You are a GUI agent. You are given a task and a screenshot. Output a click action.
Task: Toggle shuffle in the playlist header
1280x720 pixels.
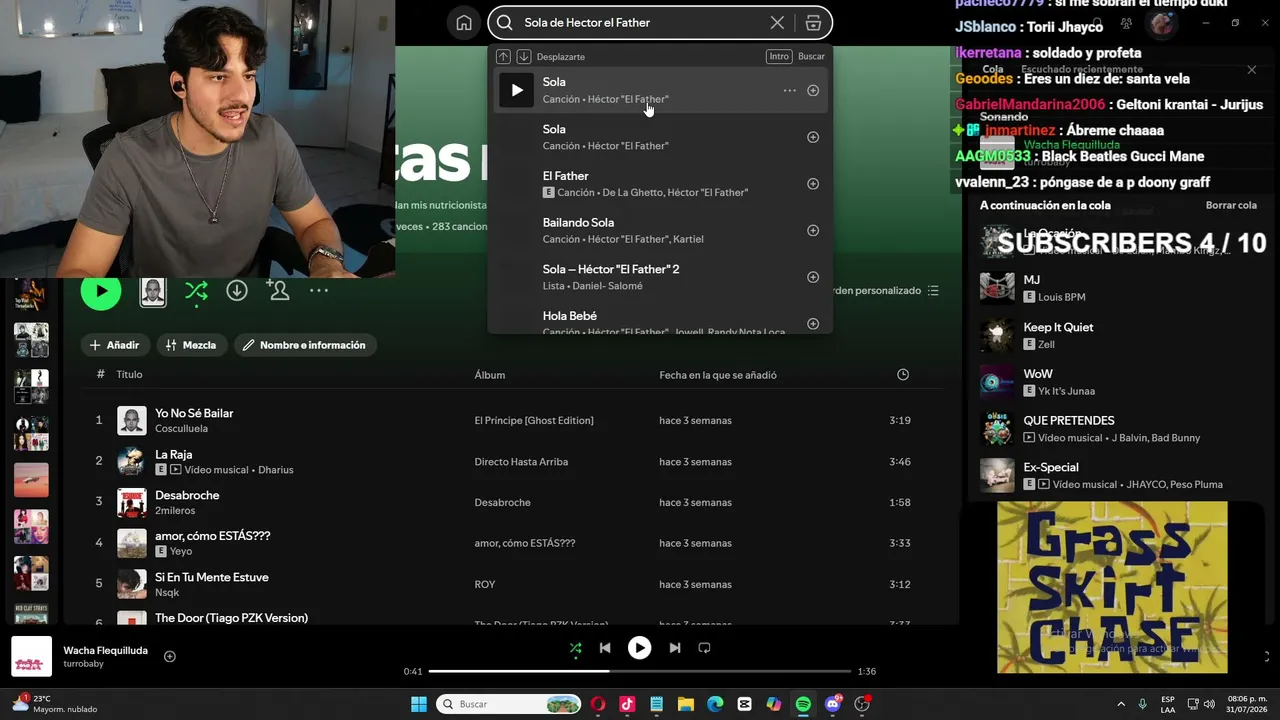click(196, 291)
